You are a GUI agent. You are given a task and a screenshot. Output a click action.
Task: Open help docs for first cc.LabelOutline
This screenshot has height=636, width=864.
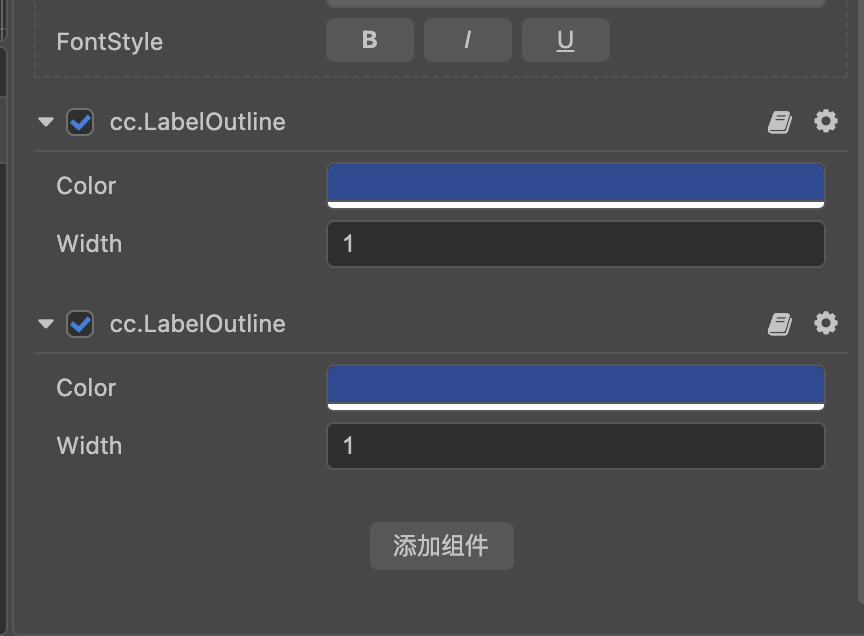tap(780, 122)
